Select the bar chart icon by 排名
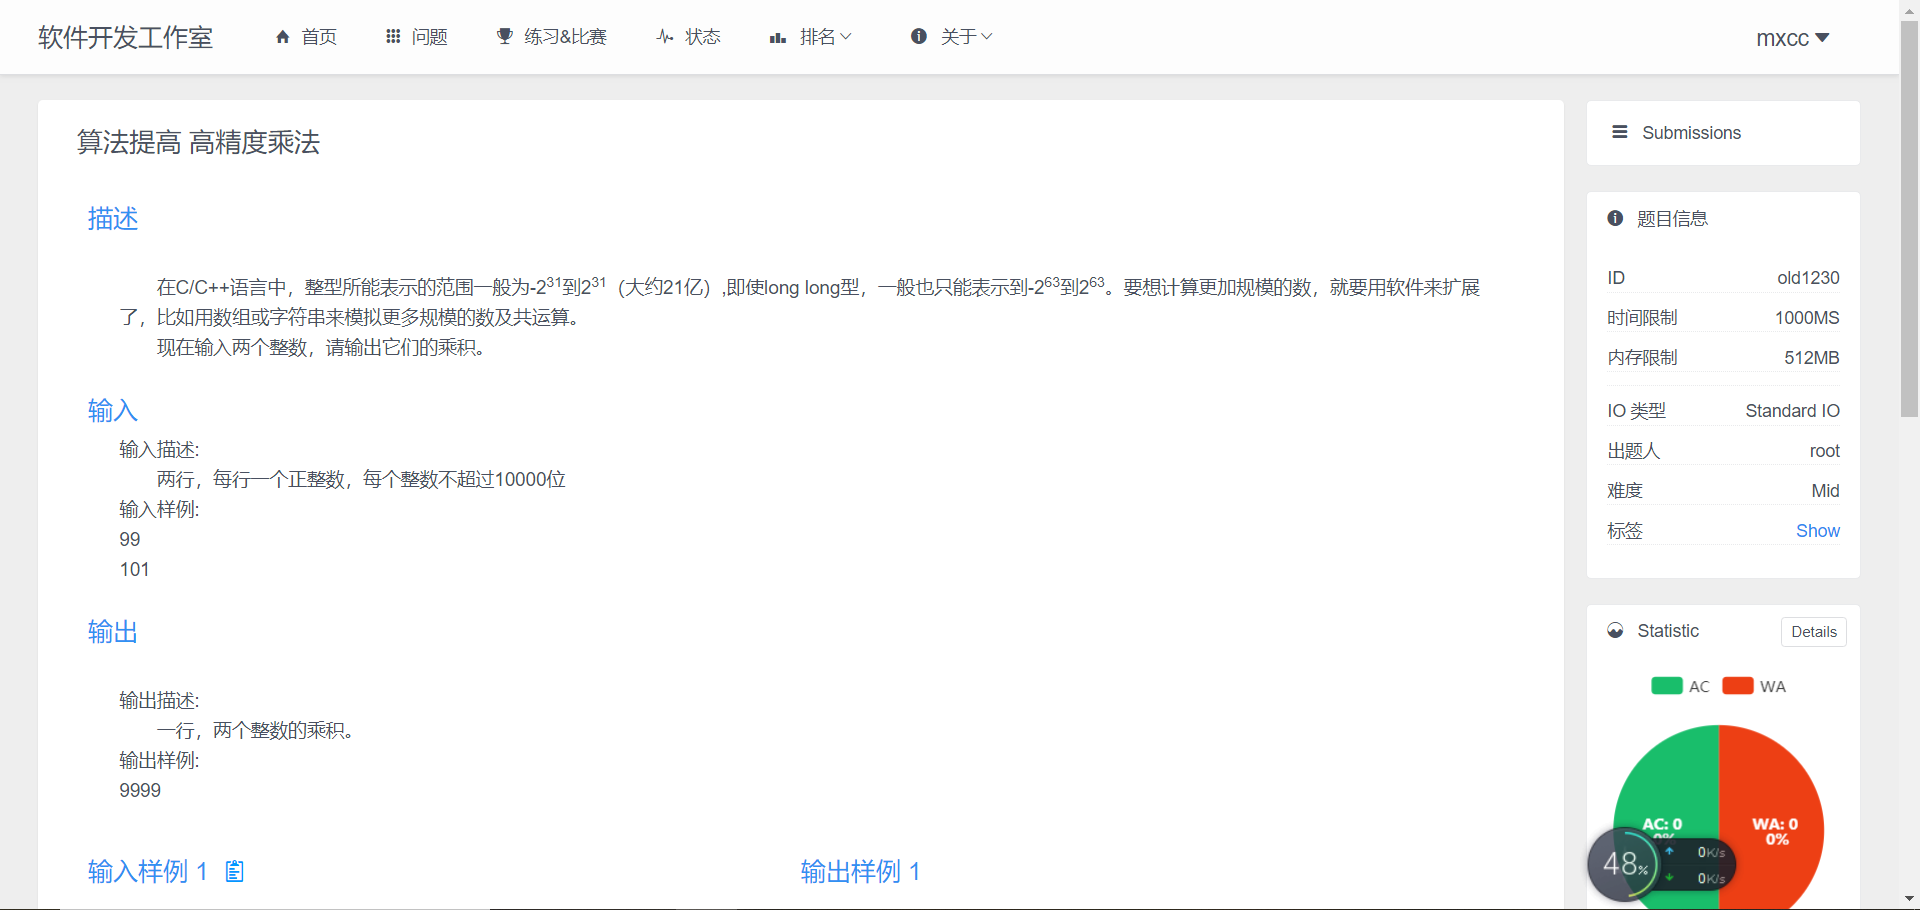The image size is (1920, 910). (x=778, y=38)
